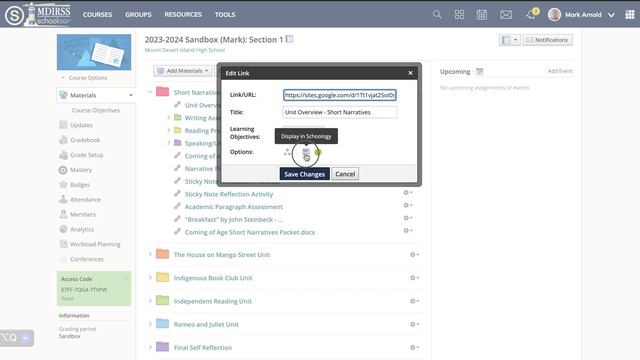Open gear menu for Sticky Note Reflection Activity
This screenshot has height=360, width=640.
[x=408, y=192]
